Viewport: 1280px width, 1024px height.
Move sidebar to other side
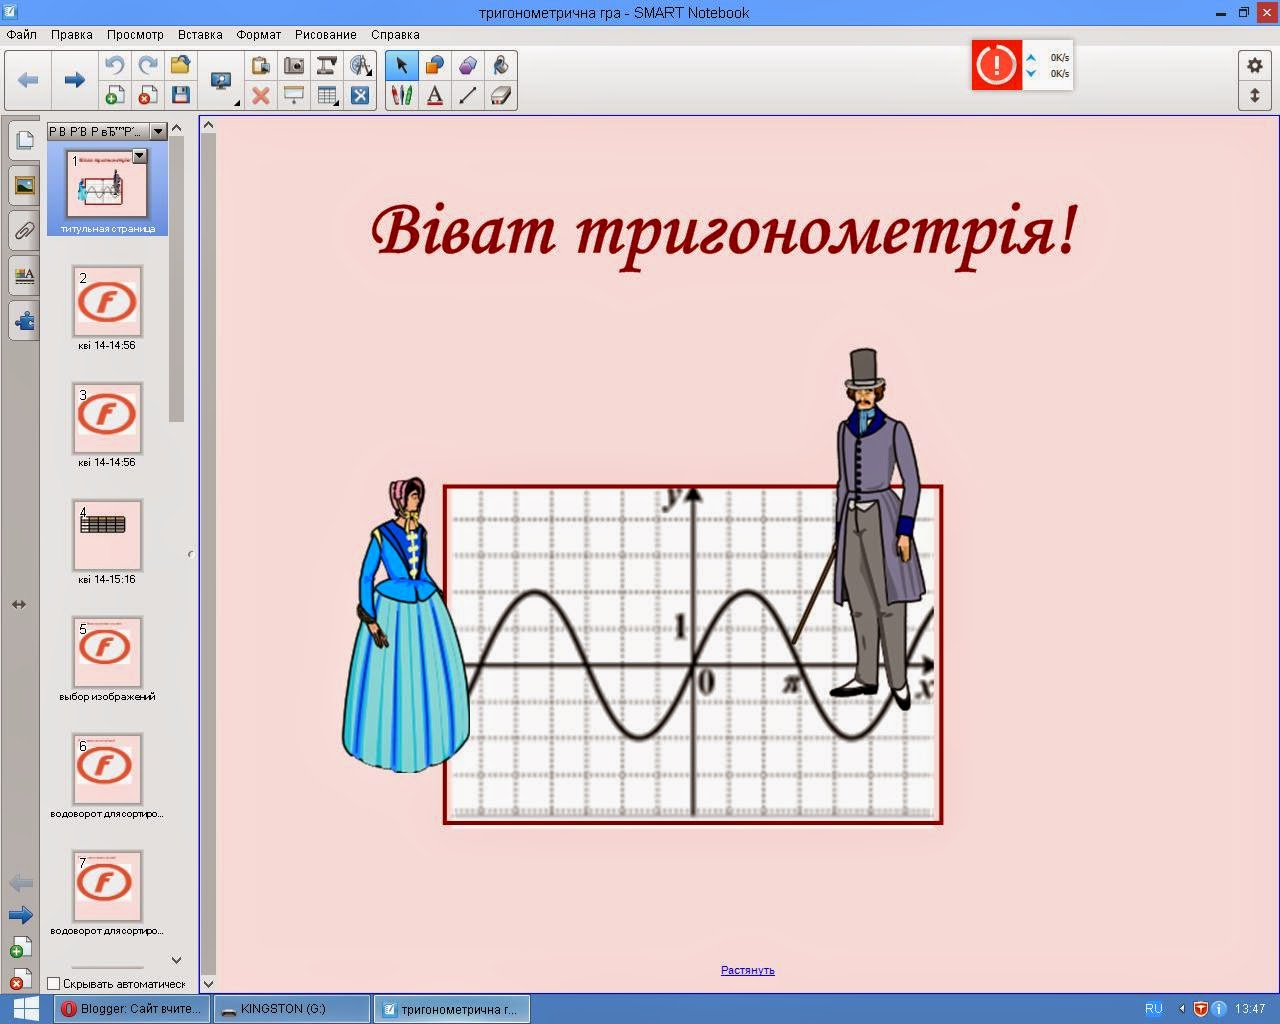pos(19,604)
